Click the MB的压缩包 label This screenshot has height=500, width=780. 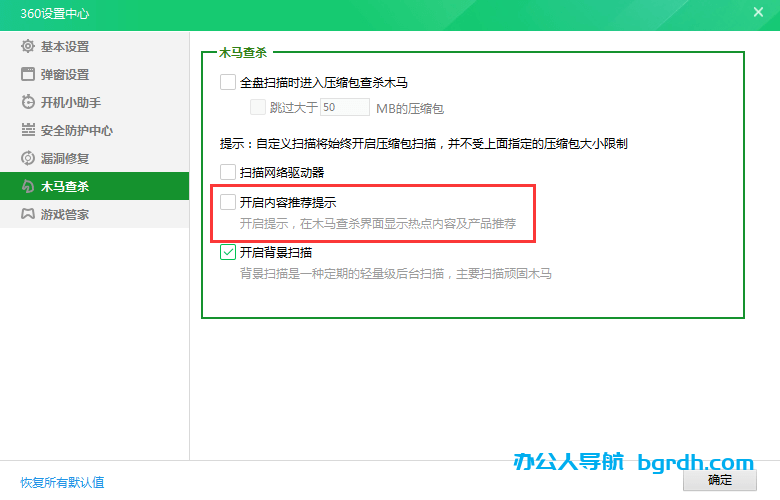point(410,108)
